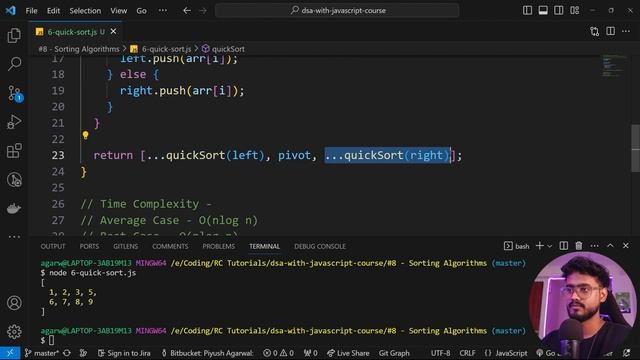This screenshot has width=640, height=360.
Task: Click the editor vertical scrollbar
Action: pyautogui.click(x=636, y=147)
